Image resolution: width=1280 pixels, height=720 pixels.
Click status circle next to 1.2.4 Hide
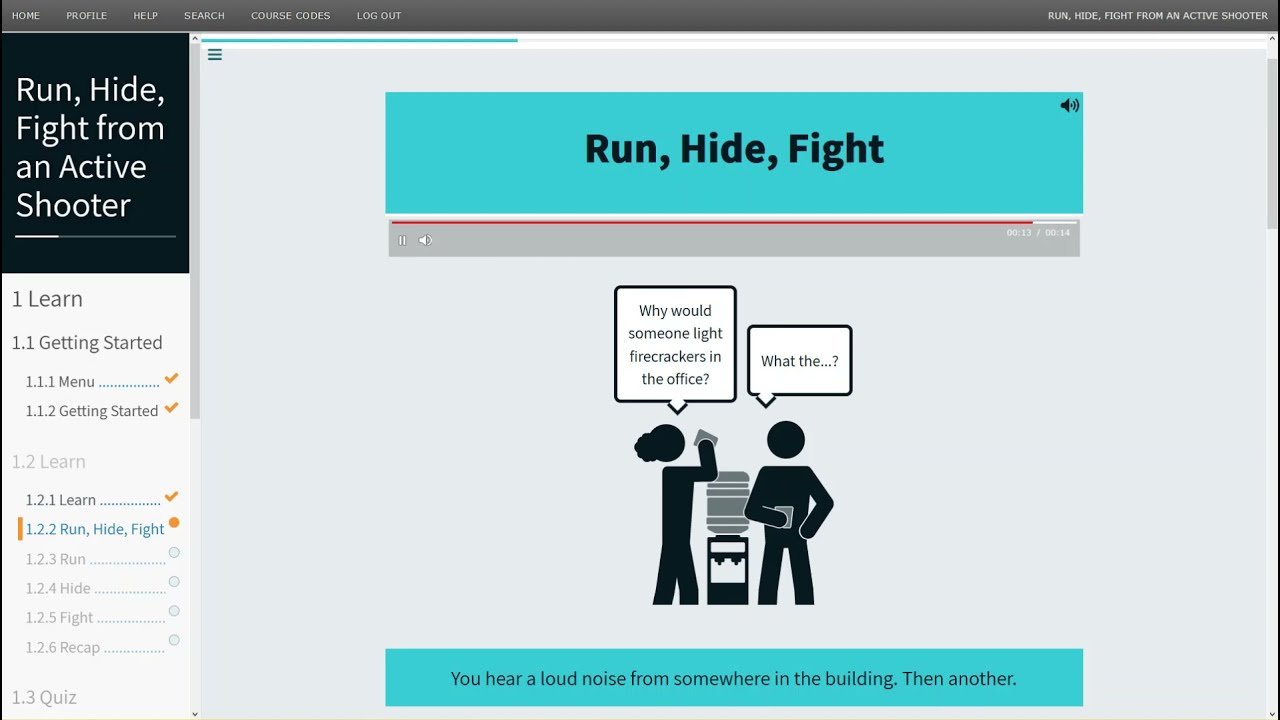tap(174, 582)
